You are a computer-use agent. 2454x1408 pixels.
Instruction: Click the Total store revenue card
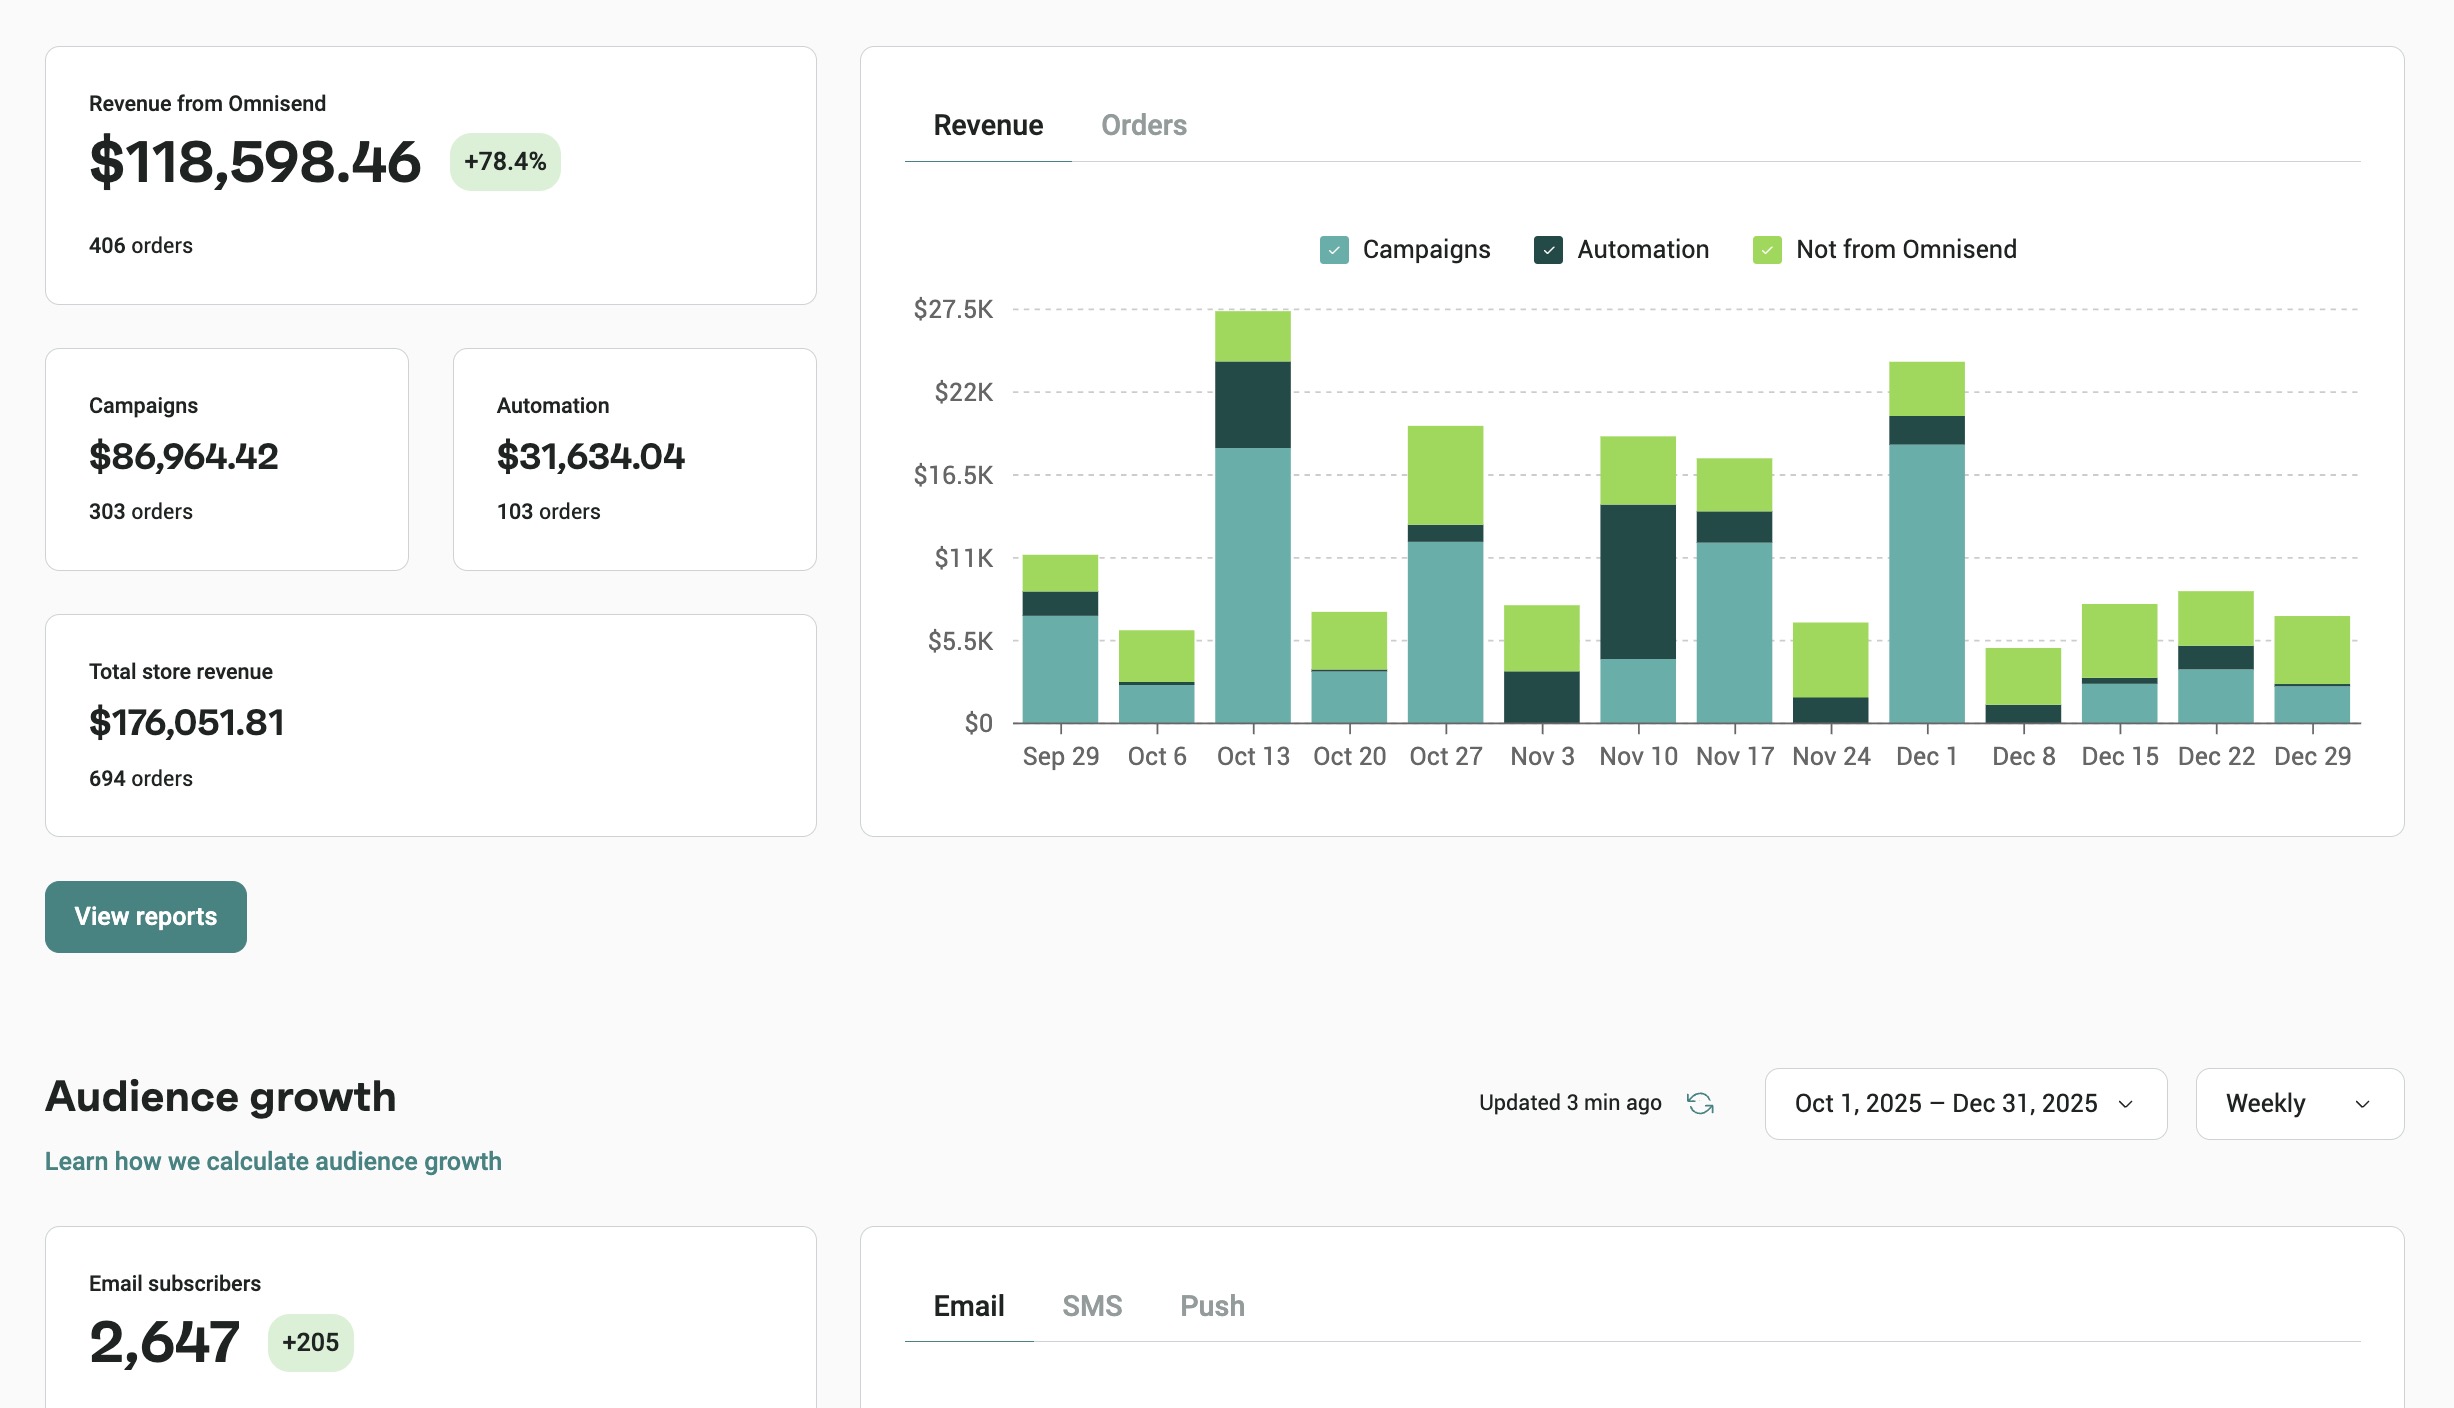click(430, 725)
